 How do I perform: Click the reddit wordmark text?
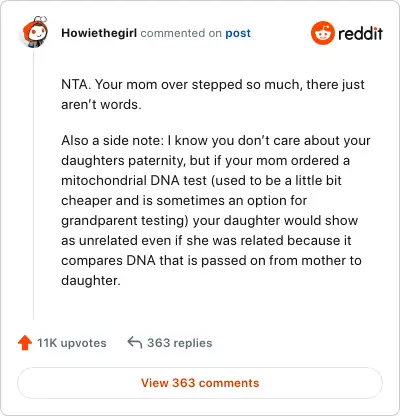coord(360,34)
